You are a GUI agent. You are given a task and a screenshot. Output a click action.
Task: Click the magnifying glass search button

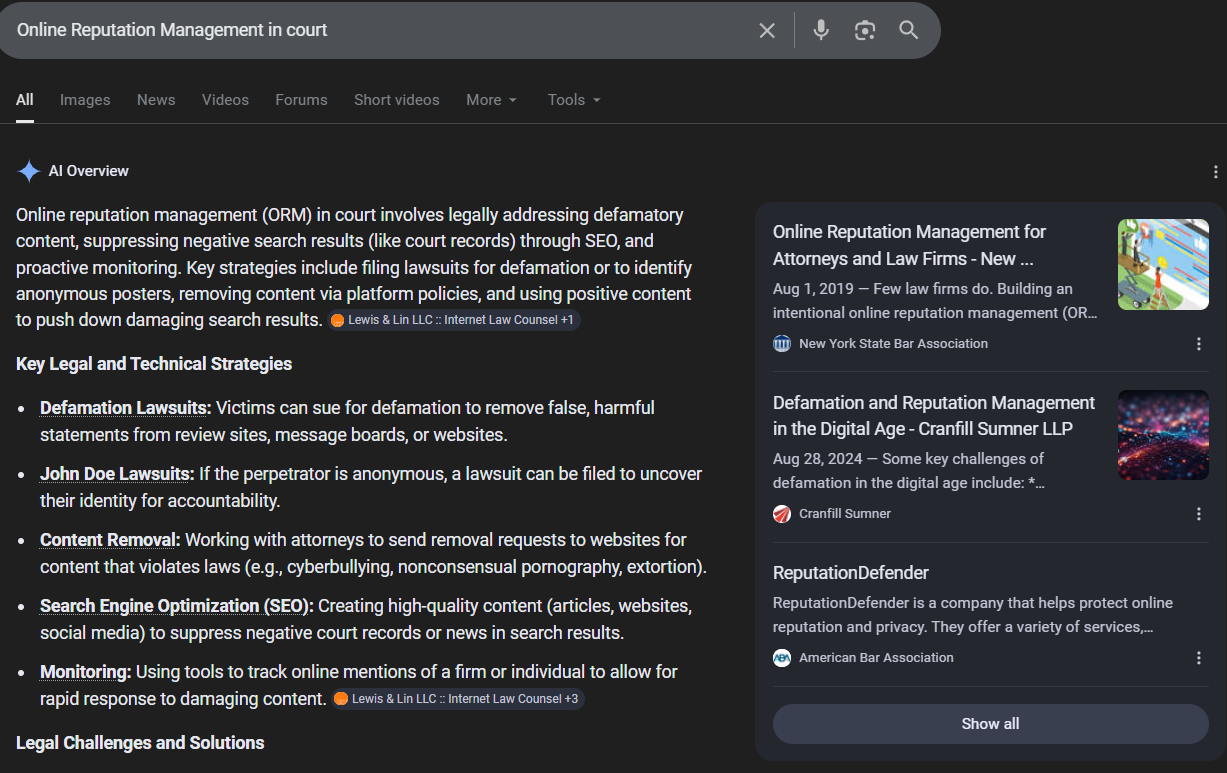[908, 30]
